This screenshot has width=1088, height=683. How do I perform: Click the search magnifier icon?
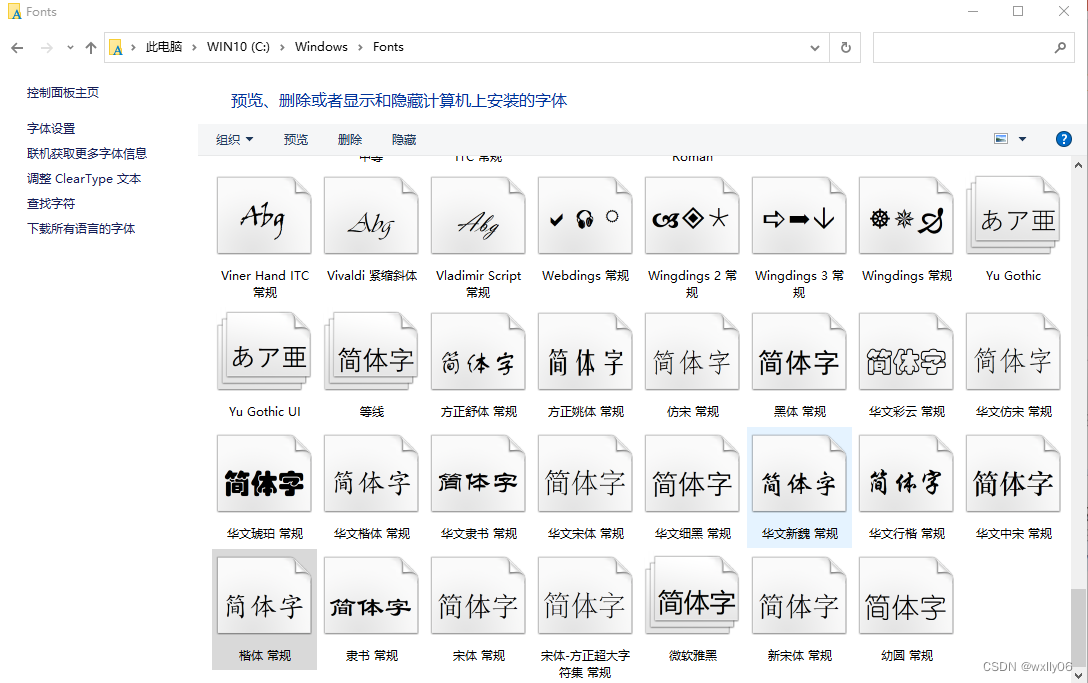coord(1060,47)
